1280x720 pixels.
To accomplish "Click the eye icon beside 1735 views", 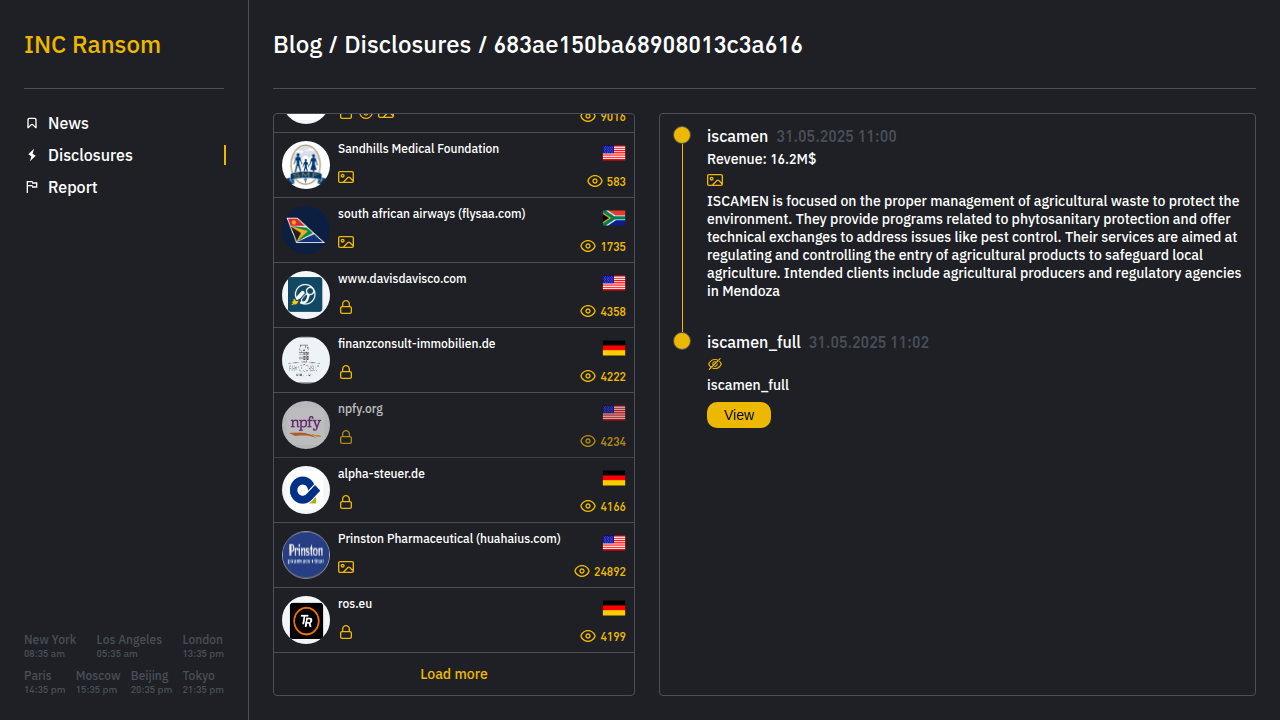I will pyautogui.click(x=588, y=246).
